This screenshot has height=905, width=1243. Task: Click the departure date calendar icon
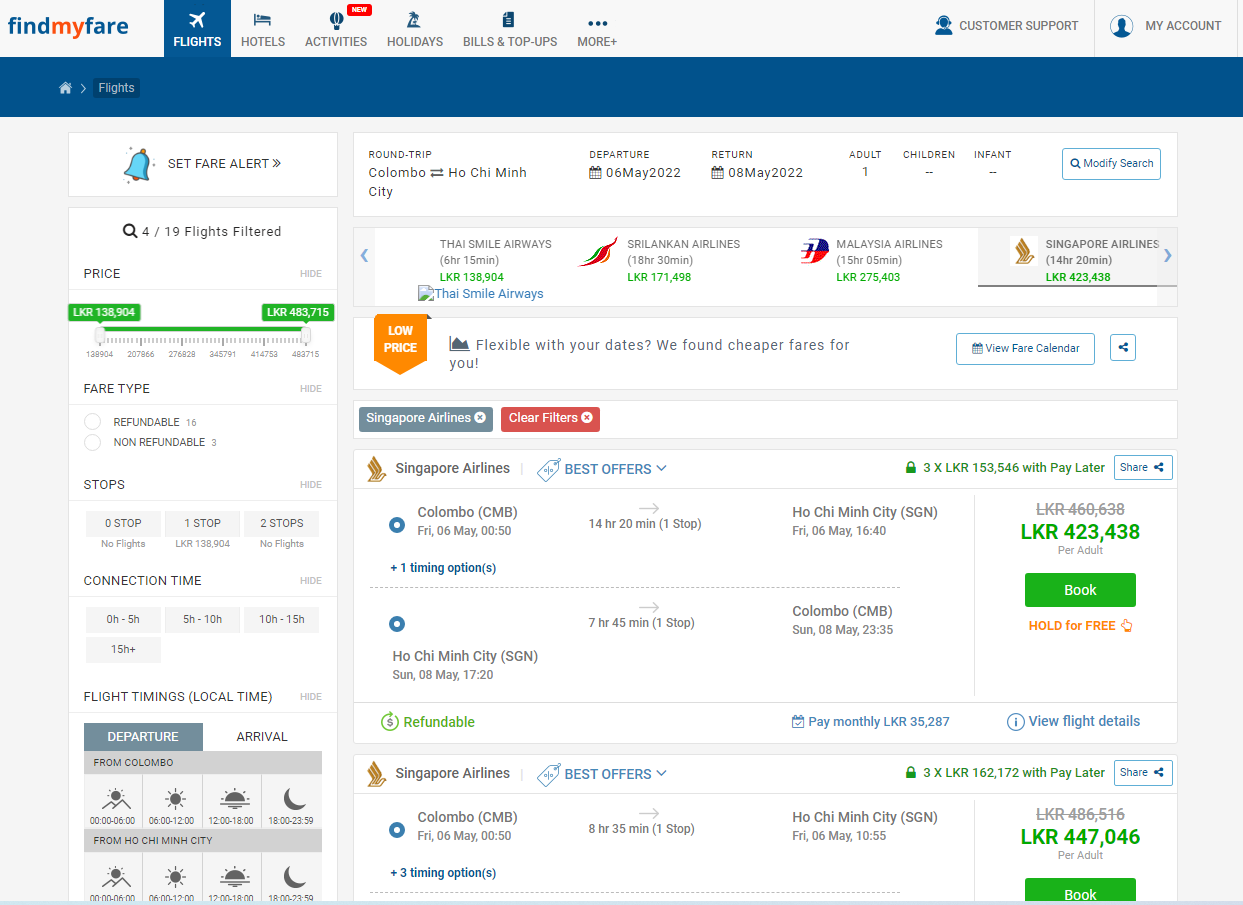tap(595, 173)
